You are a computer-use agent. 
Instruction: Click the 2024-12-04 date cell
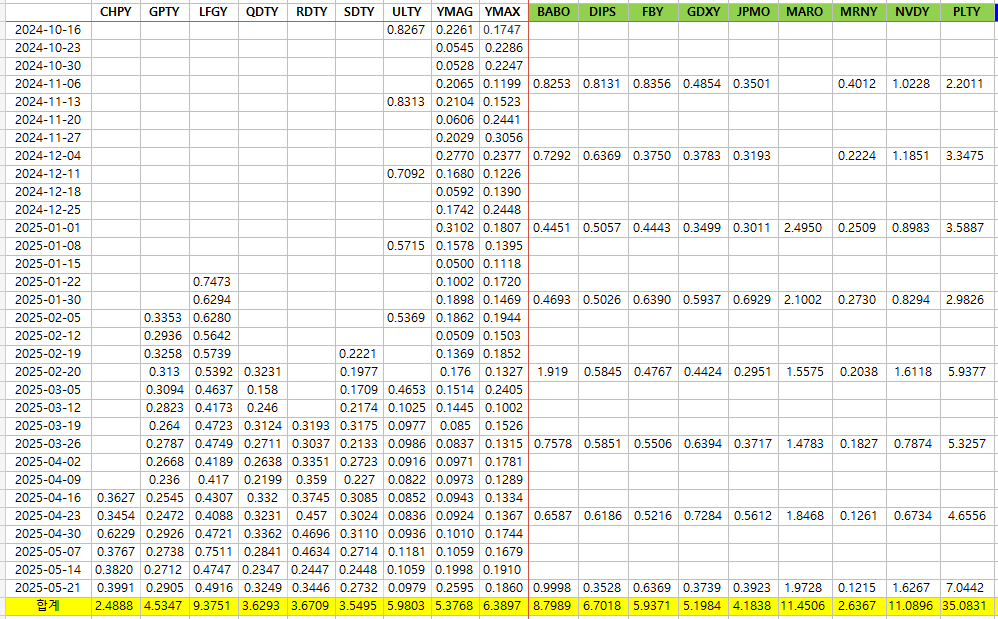49,156
